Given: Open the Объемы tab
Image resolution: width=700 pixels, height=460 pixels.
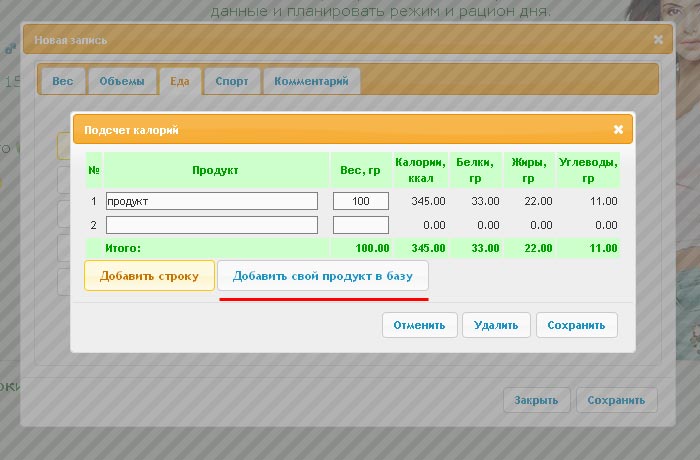Looking at the screenshot, I should coord(123,81).
